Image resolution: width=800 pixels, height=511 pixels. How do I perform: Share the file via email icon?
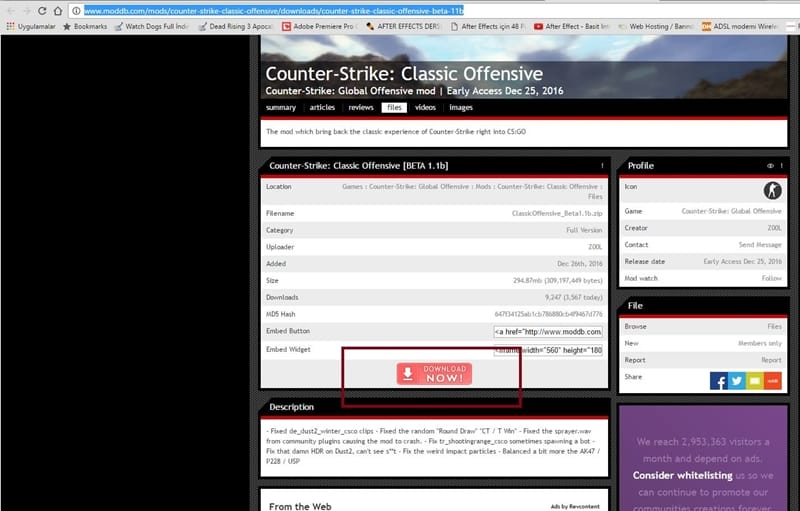point(755,380)
